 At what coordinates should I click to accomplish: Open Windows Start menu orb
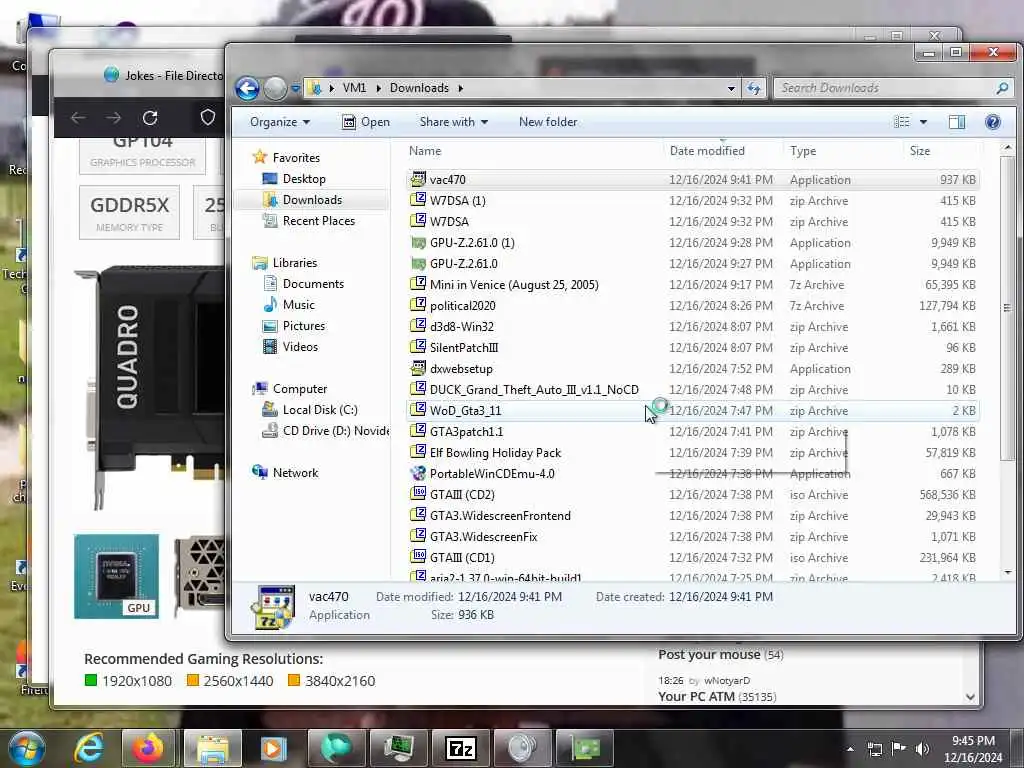pos(25,748)
